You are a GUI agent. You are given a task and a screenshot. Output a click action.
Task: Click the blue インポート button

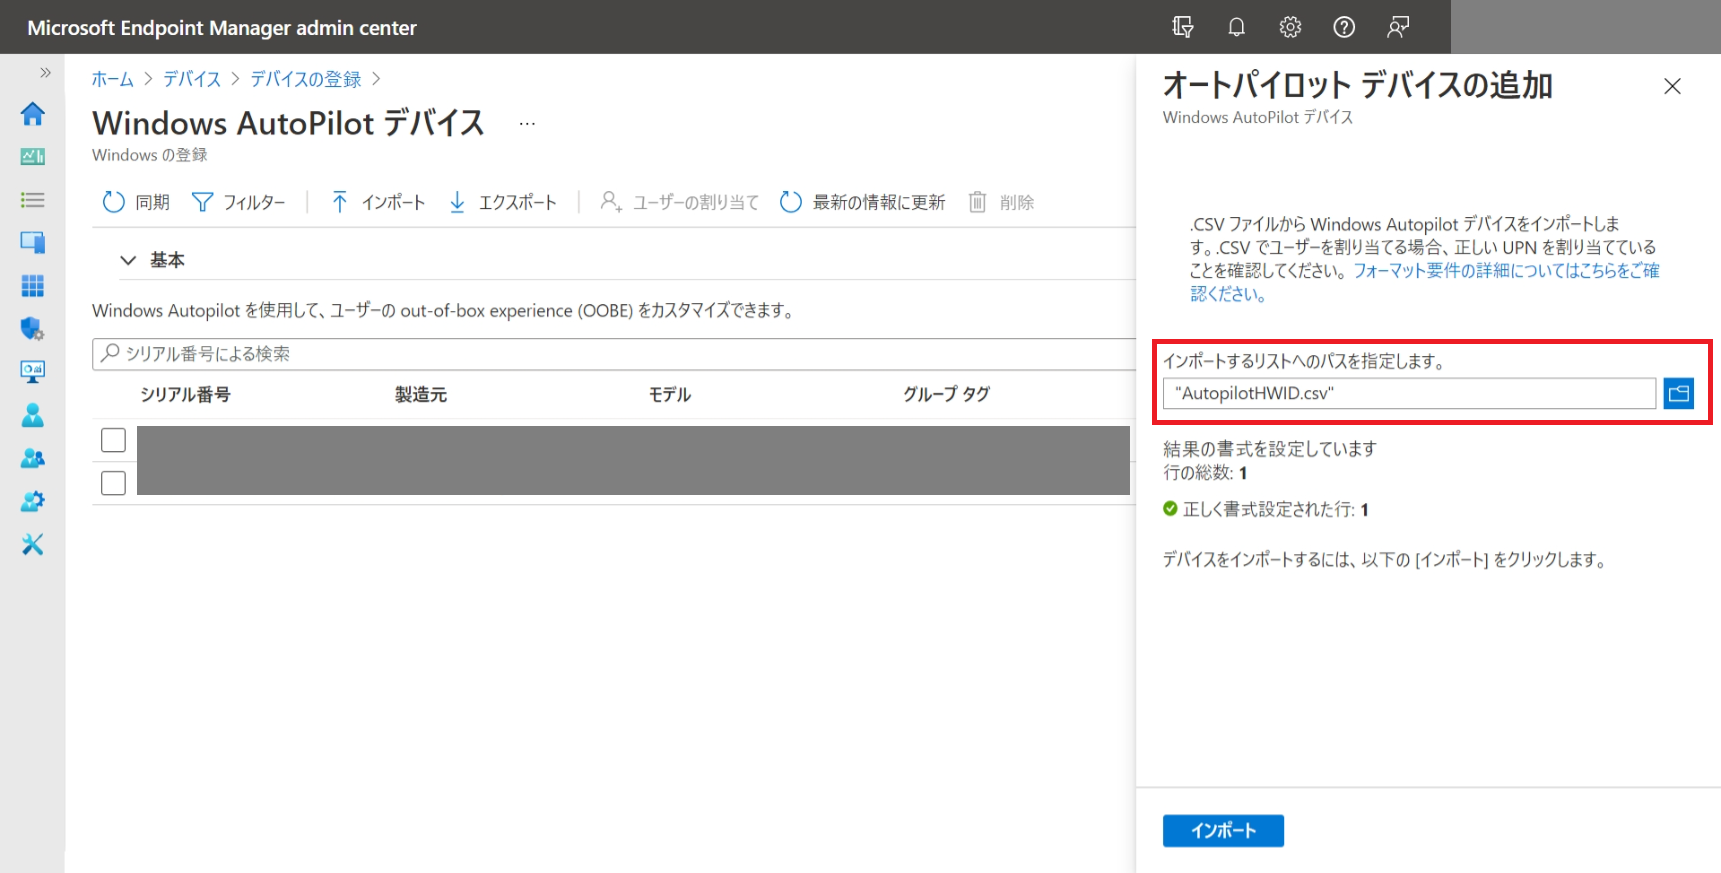1223,831
